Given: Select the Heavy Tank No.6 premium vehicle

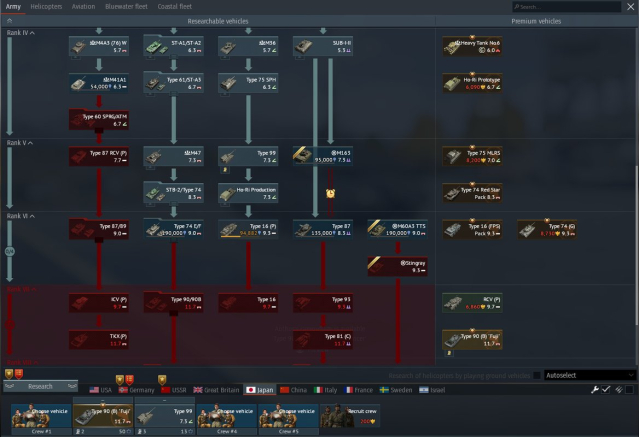Looking at the screenshot, I should tap(470, 46).
